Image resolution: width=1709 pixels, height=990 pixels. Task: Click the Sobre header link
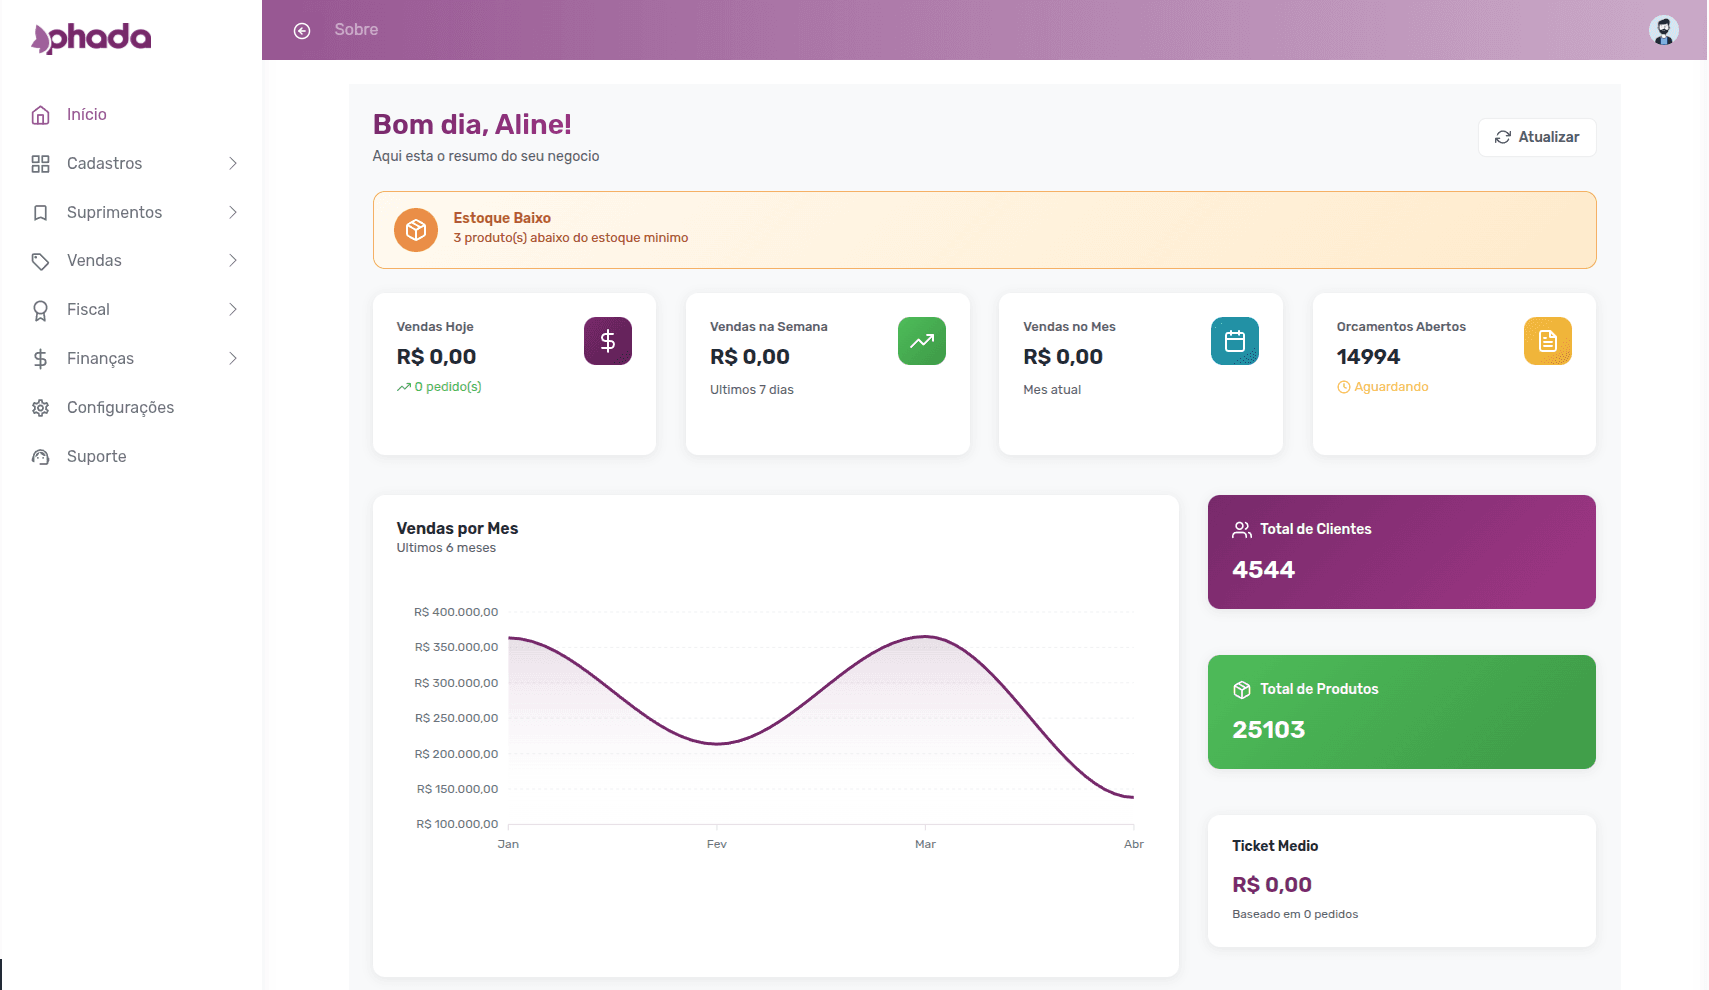coord(356,30)
